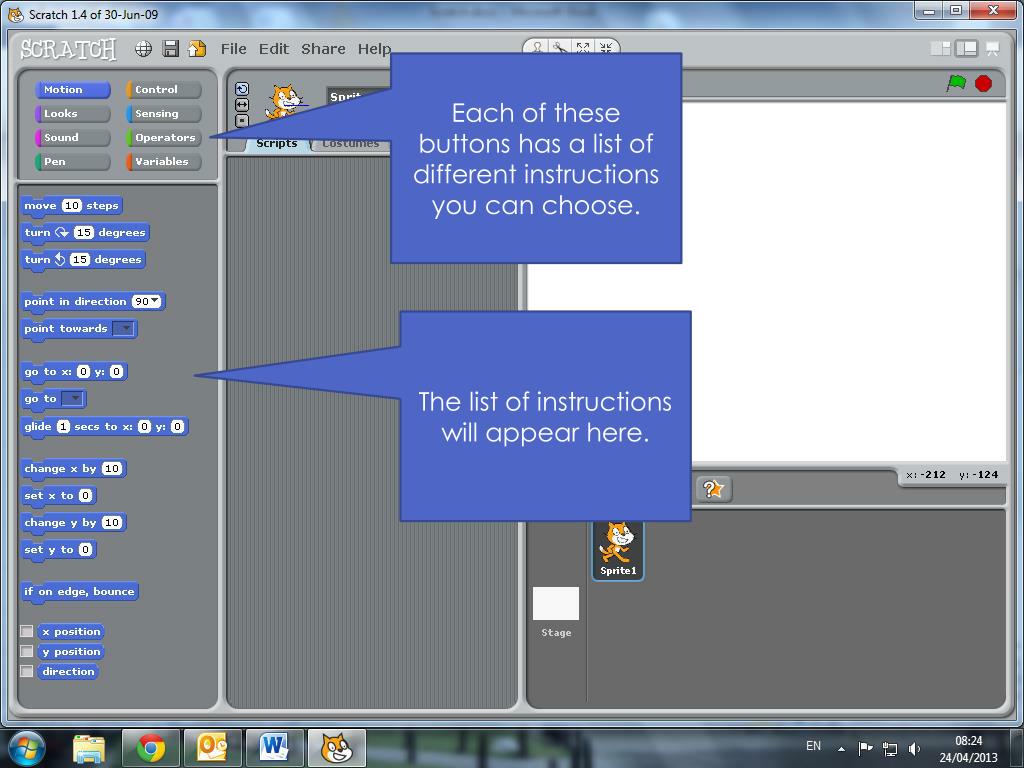This screenshot has height=768, width=1024.
Task: Click the Scratch cat taskbar icon
Action: (336, 748)
